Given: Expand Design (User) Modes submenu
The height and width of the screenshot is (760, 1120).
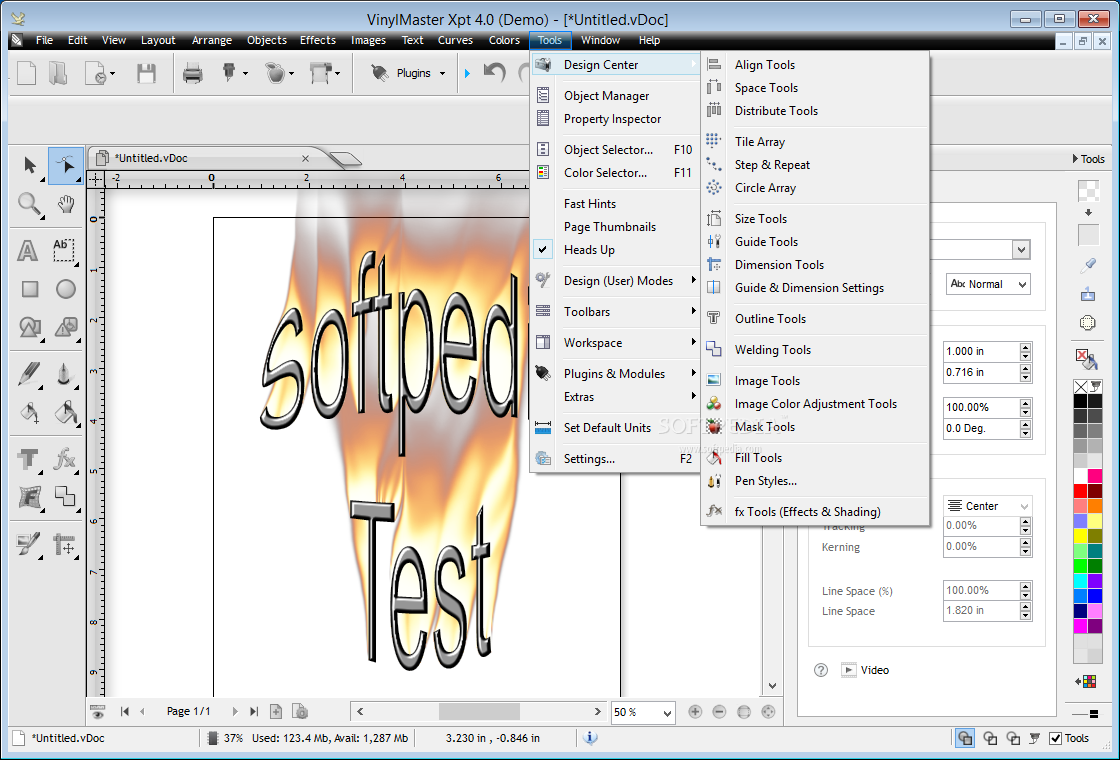Looking at the screenshot, I should tap(615, 281).
